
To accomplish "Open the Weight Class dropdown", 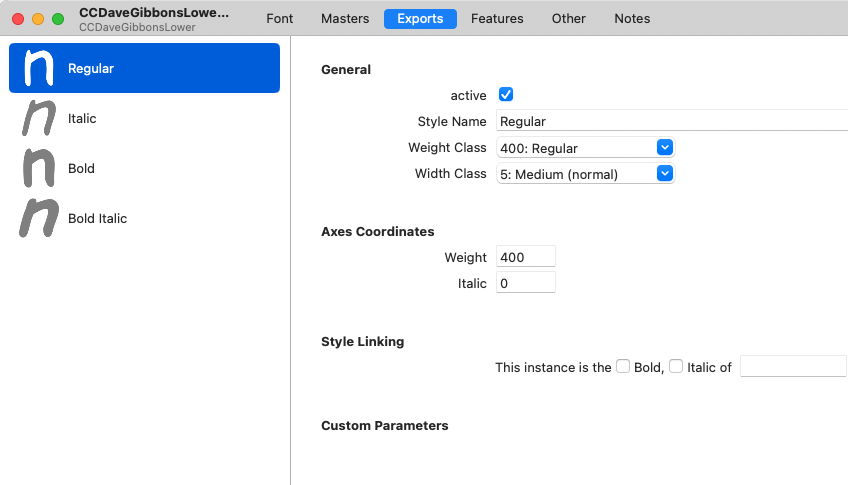I will coord(585,148).
